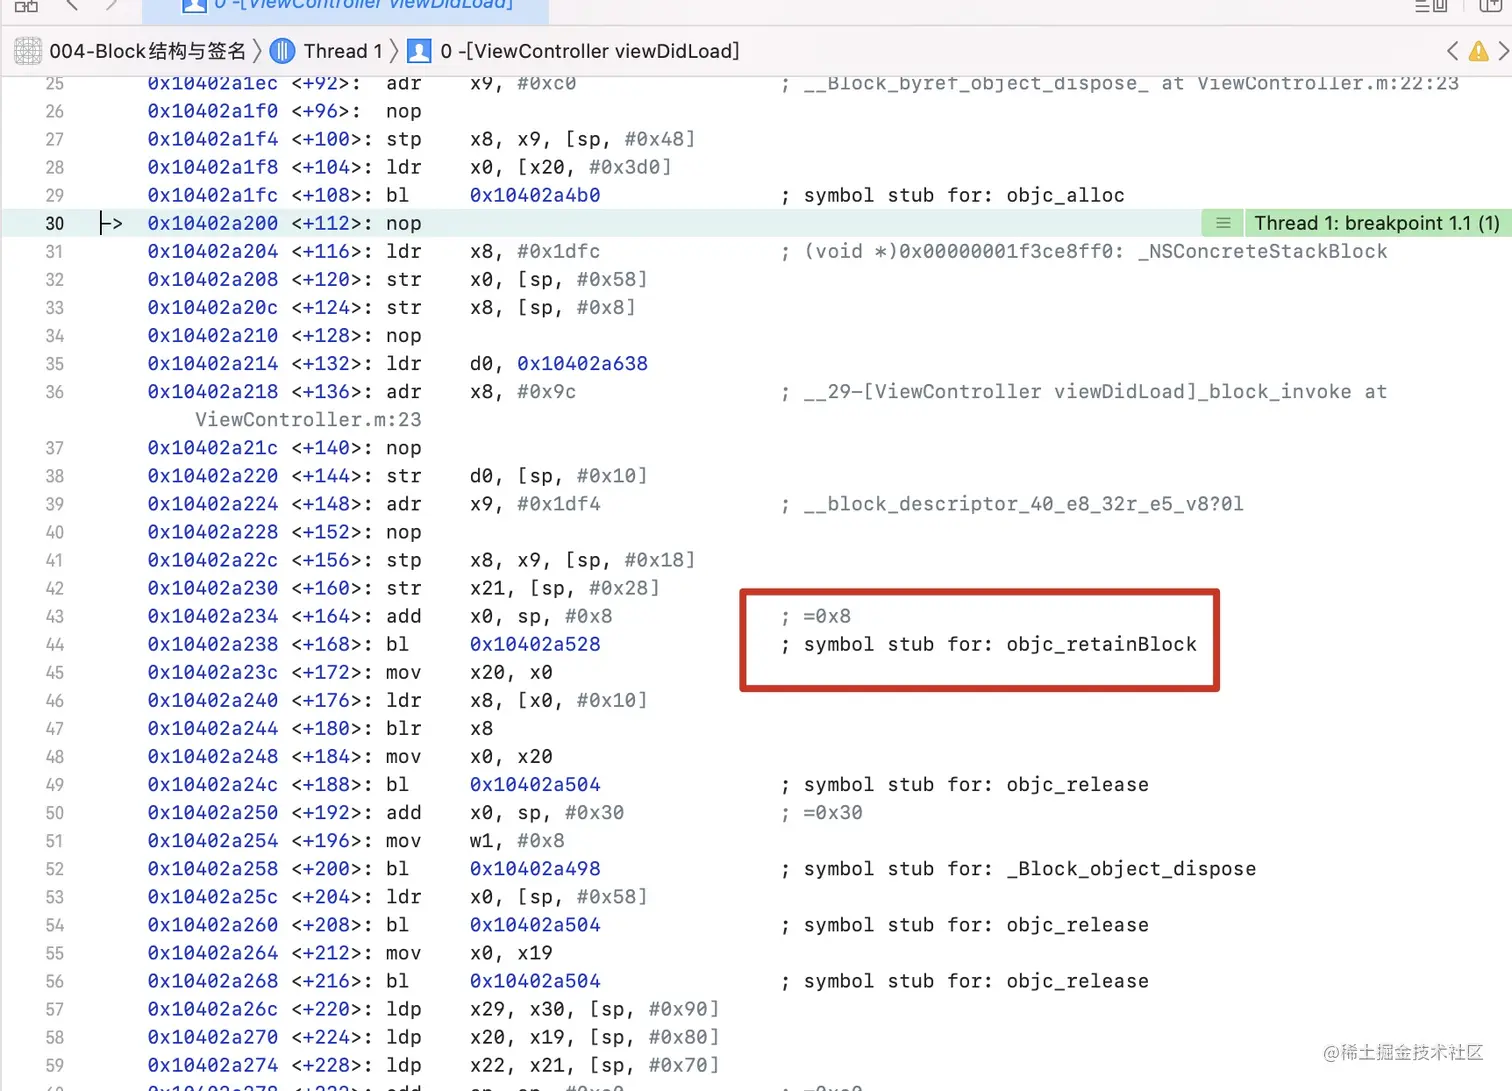Click the yellow warning triangle icon

tap(1479, 51)
